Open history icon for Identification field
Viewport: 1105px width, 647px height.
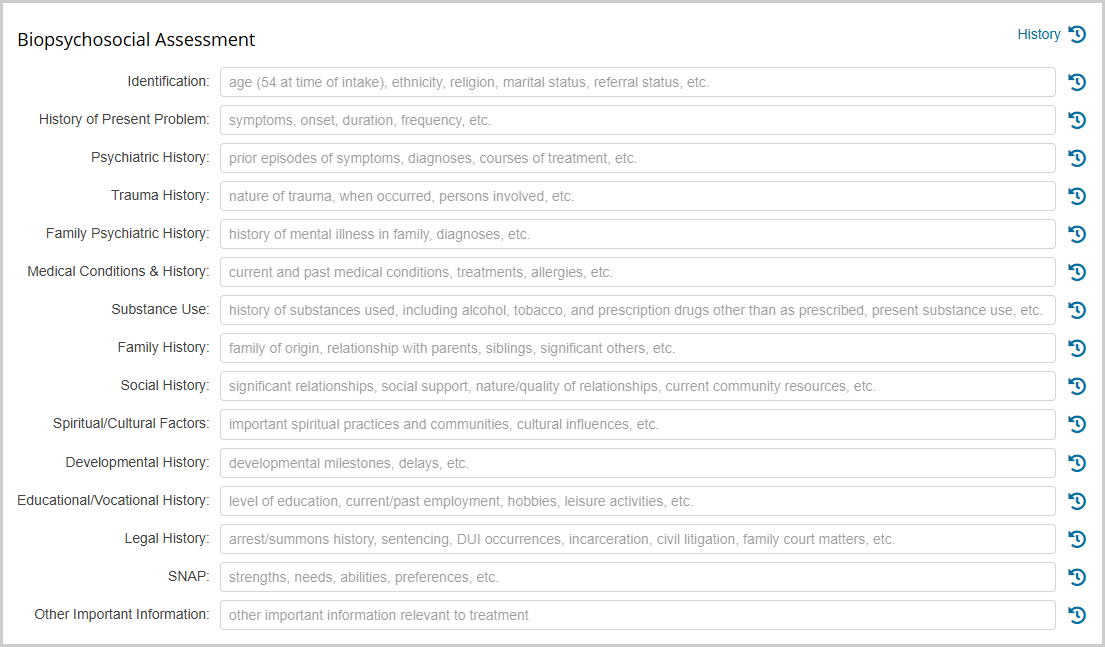click(1077, 82)
